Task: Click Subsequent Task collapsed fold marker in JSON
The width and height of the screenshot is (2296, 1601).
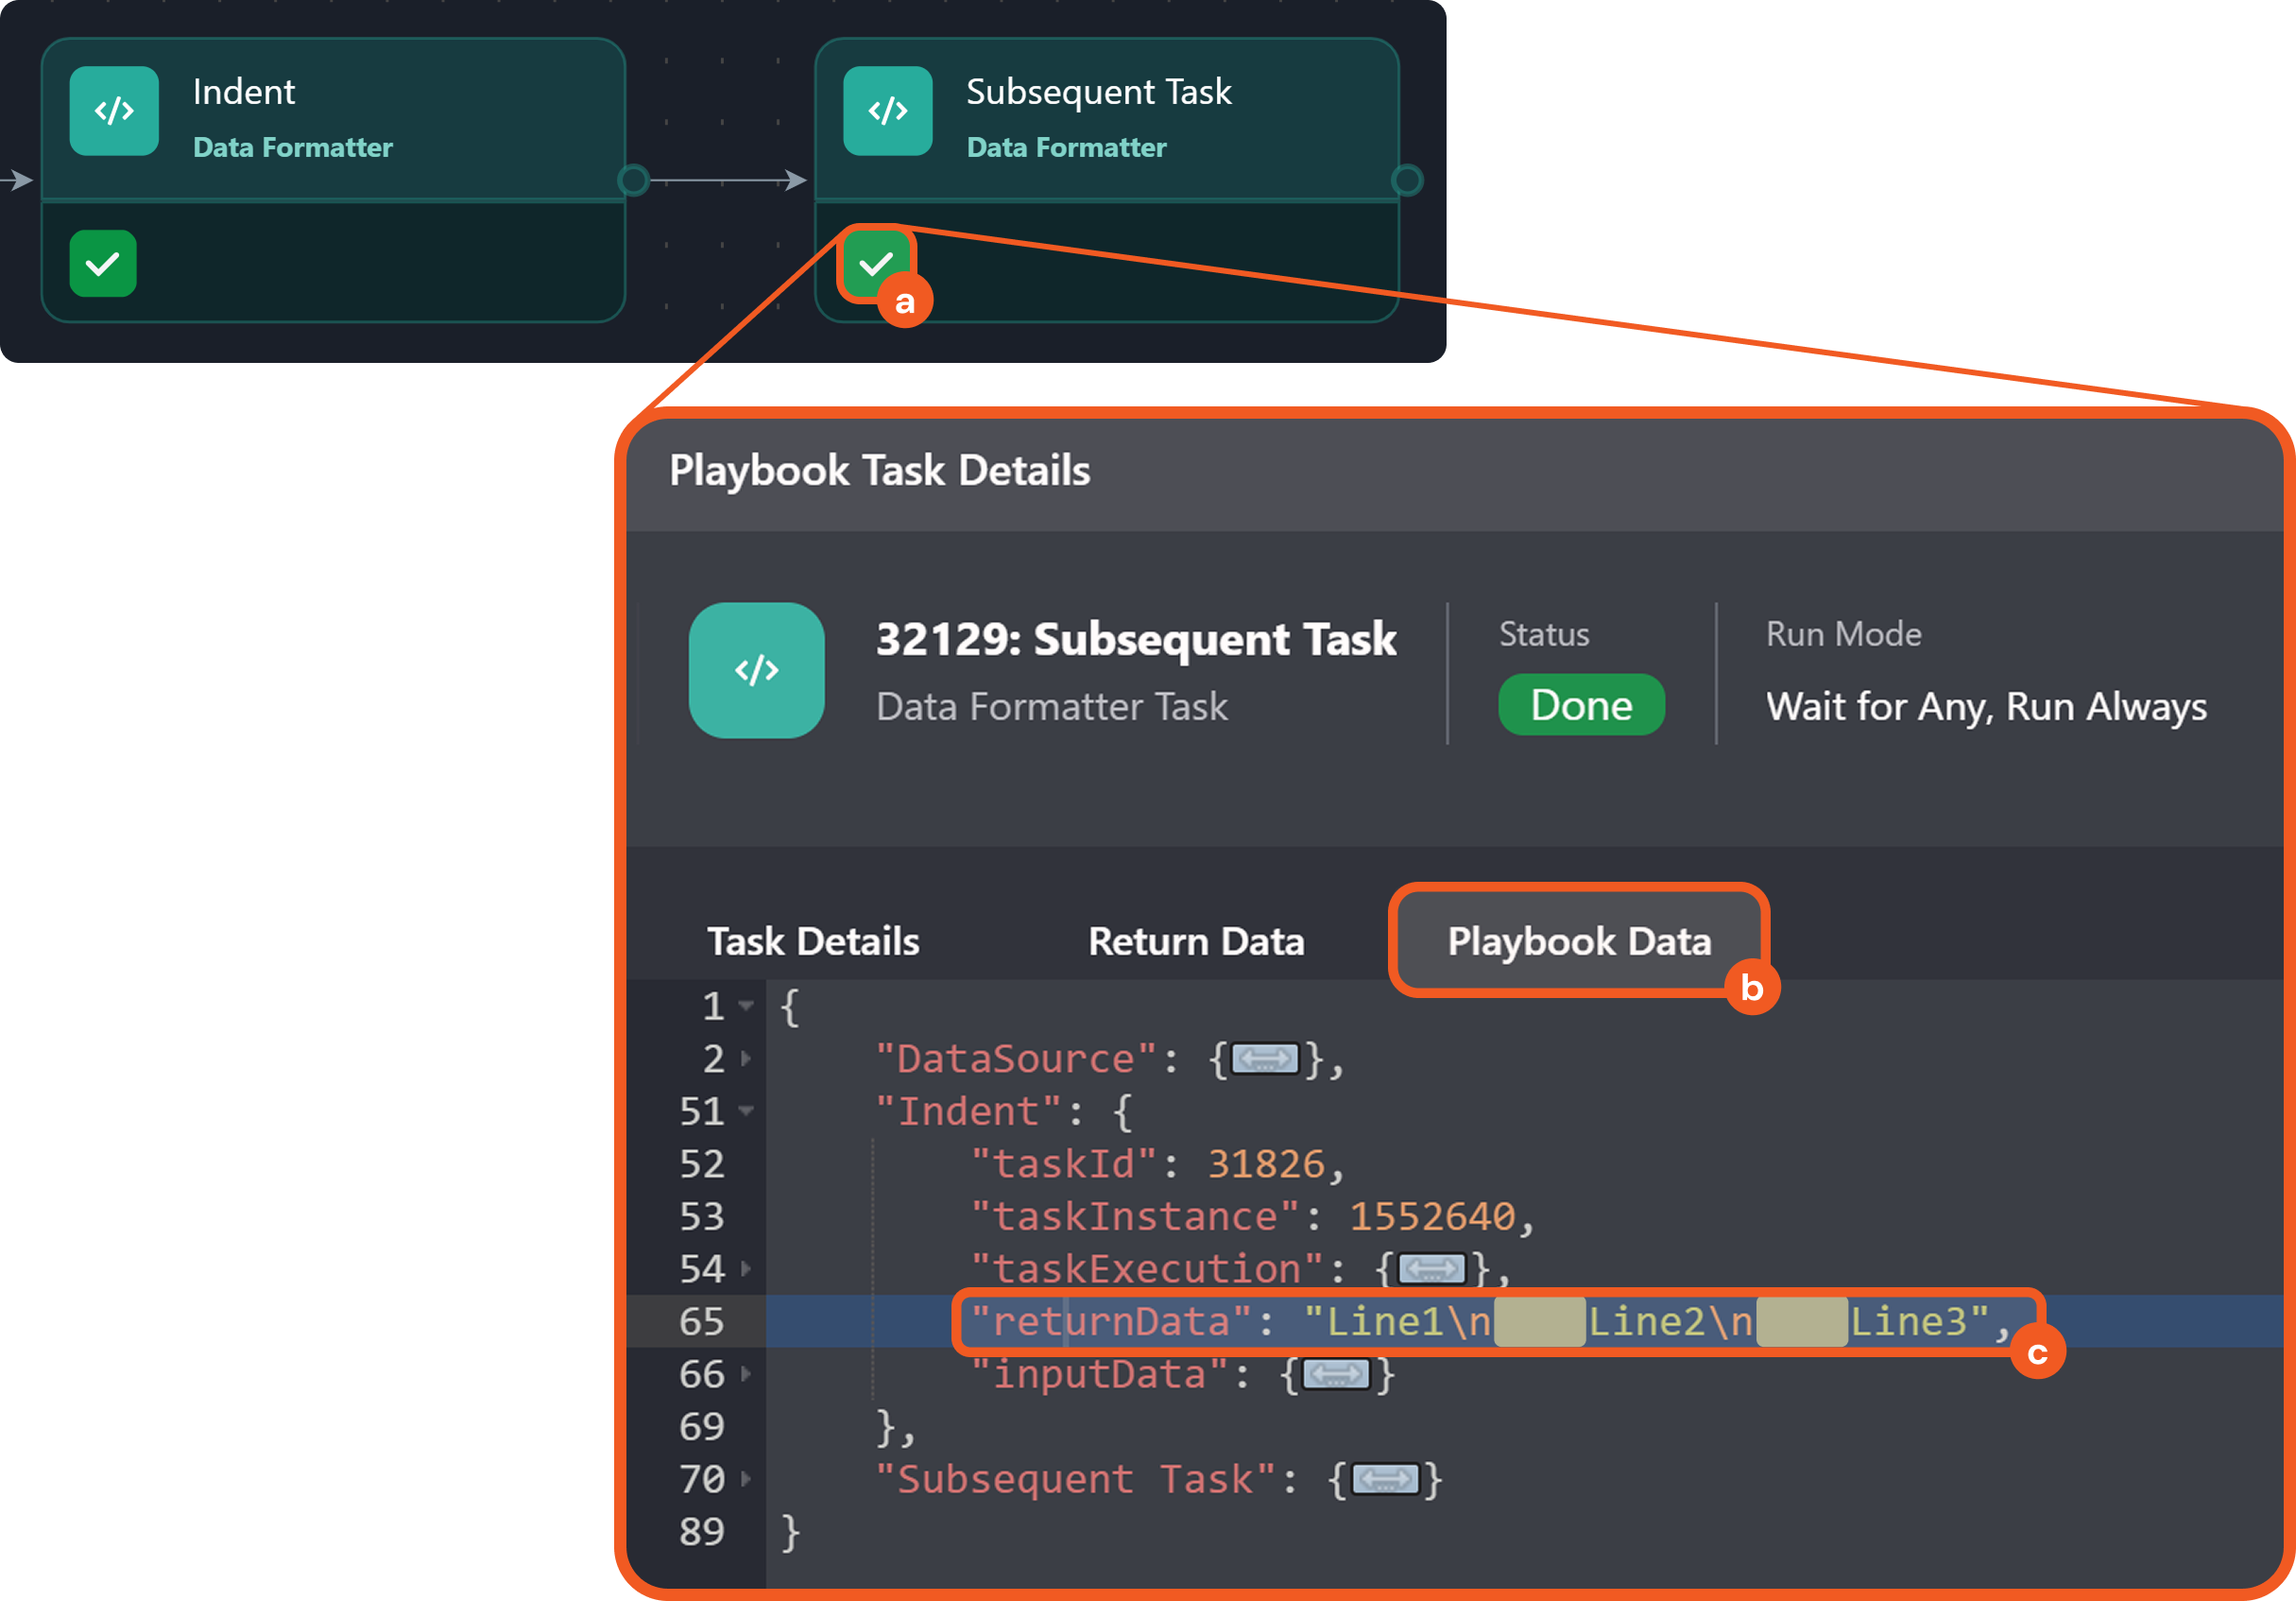Action: (1384, 1479)
